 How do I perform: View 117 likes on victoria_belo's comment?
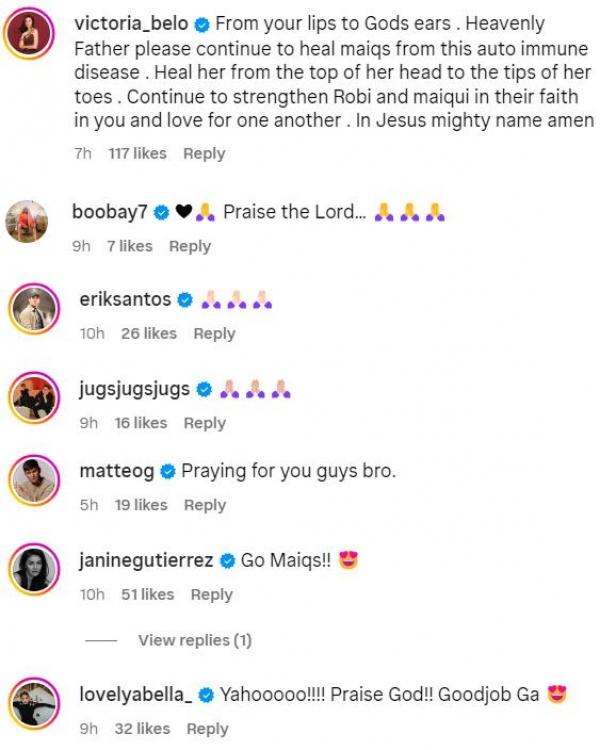tap(137, 154)
